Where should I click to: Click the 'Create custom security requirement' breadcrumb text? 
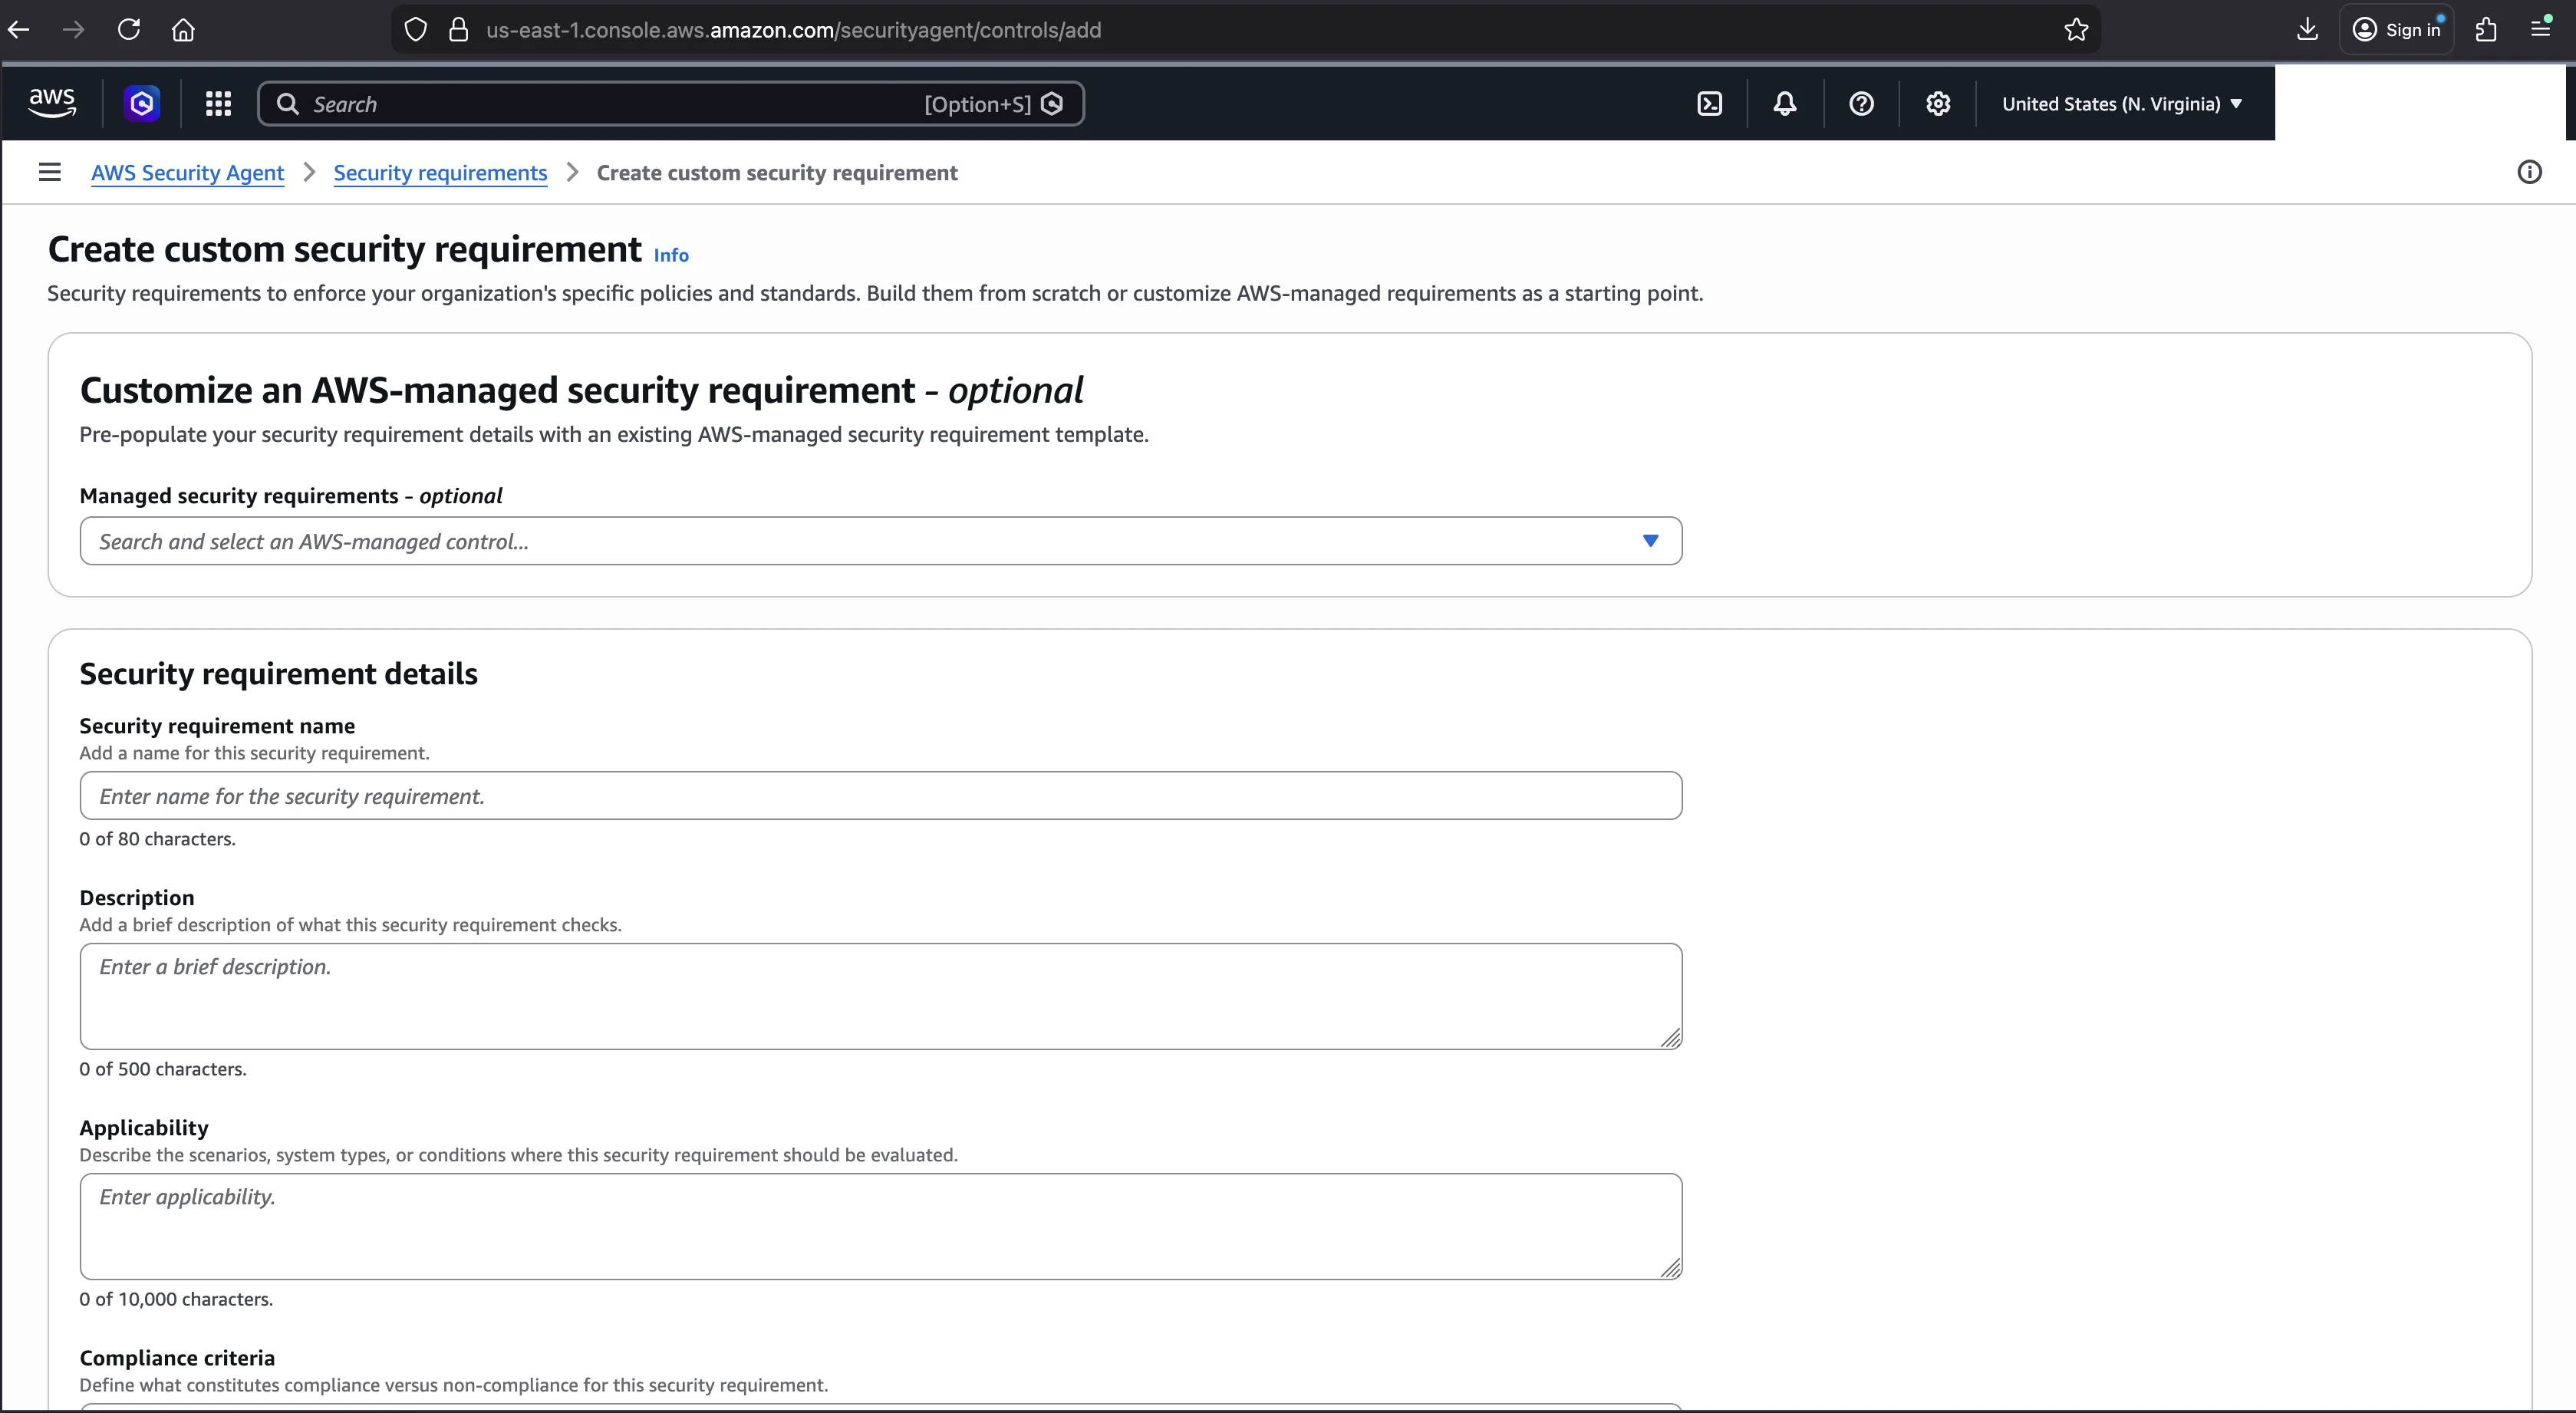[777, 173]
